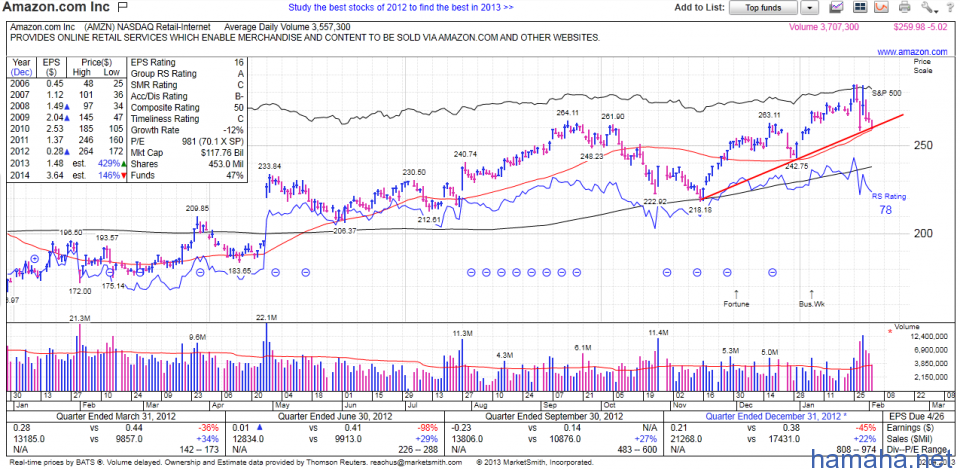
Task: Open the line chart view icon
Action: (836, 7)
